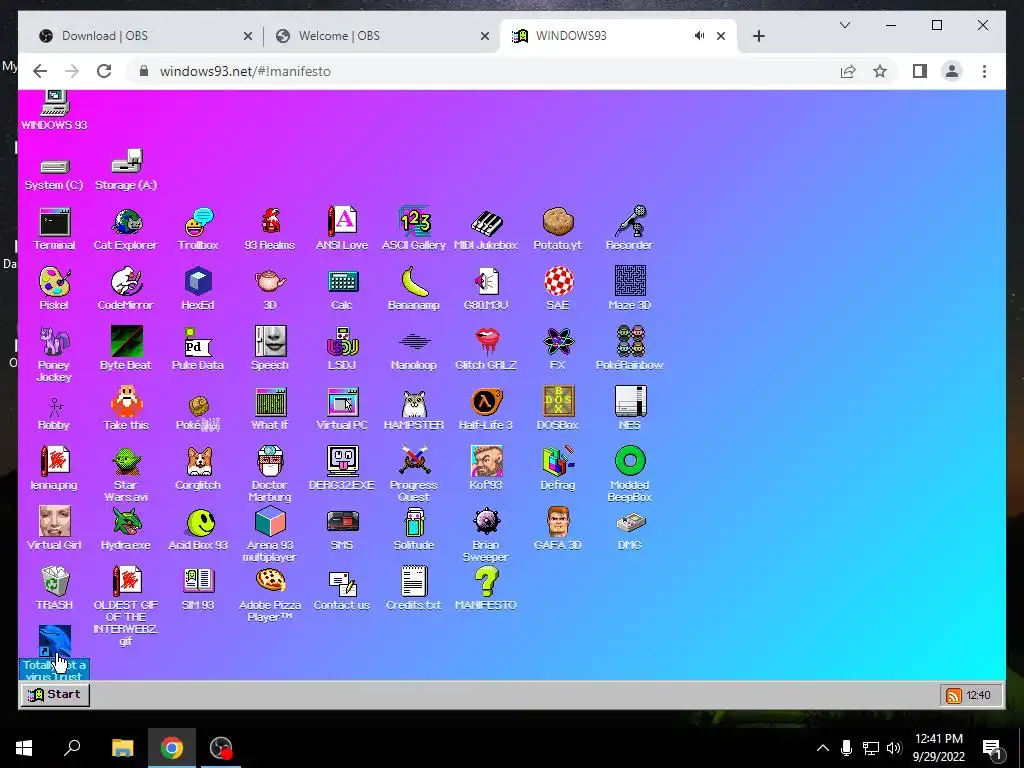Open the NES console icon

click(630, 408)
